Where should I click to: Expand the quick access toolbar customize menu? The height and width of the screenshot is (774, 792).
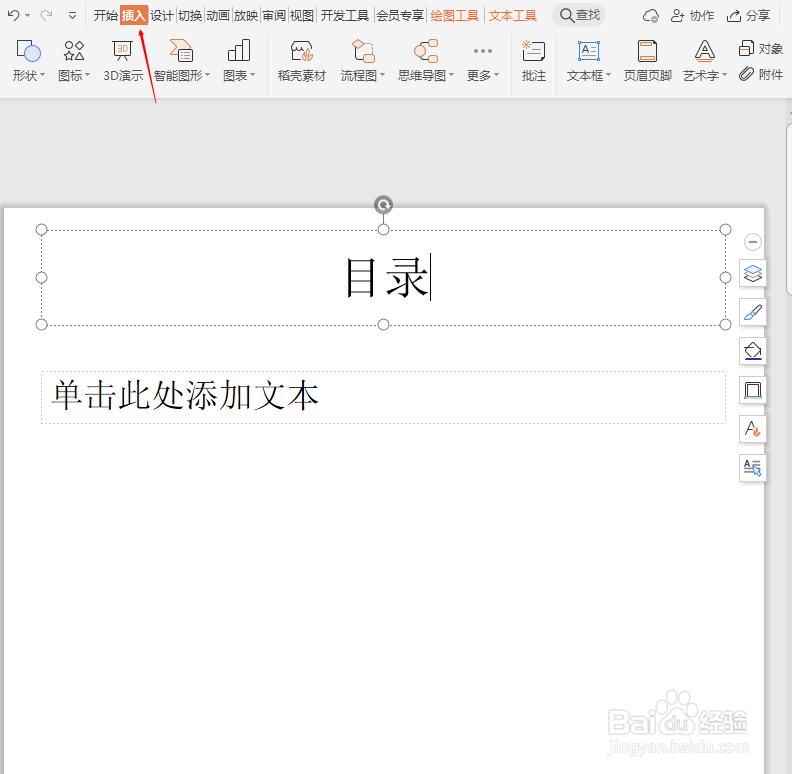click(x=72, y=16)
